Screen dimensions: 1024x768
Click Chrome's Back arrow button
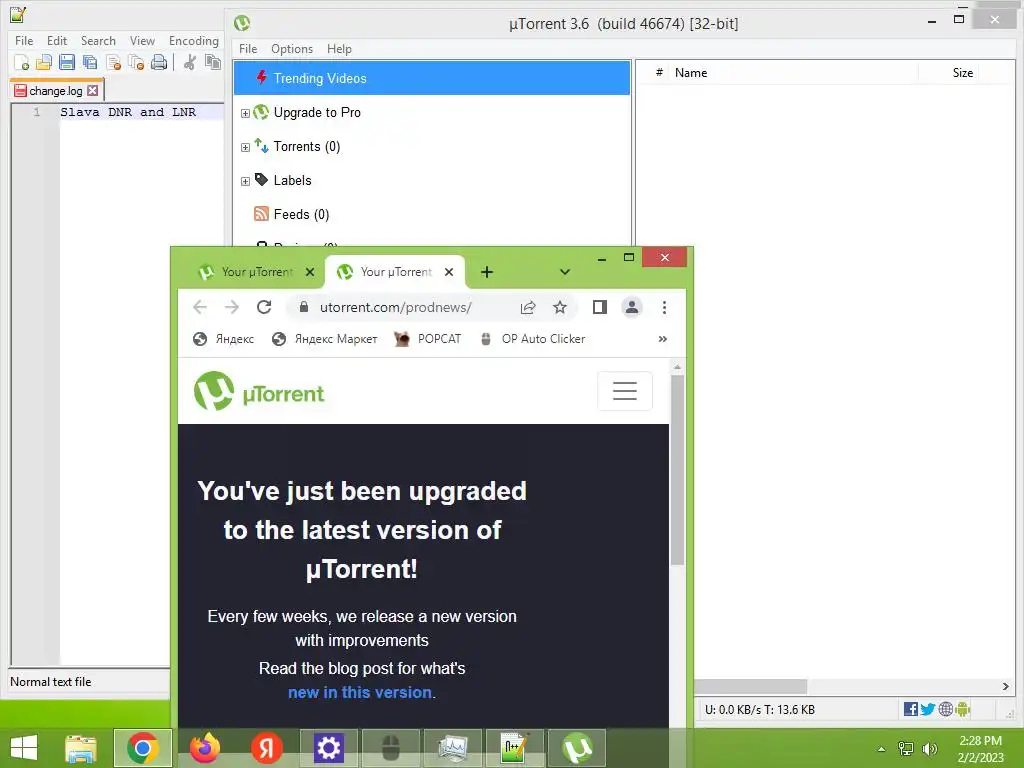click(x=200, y=307)
